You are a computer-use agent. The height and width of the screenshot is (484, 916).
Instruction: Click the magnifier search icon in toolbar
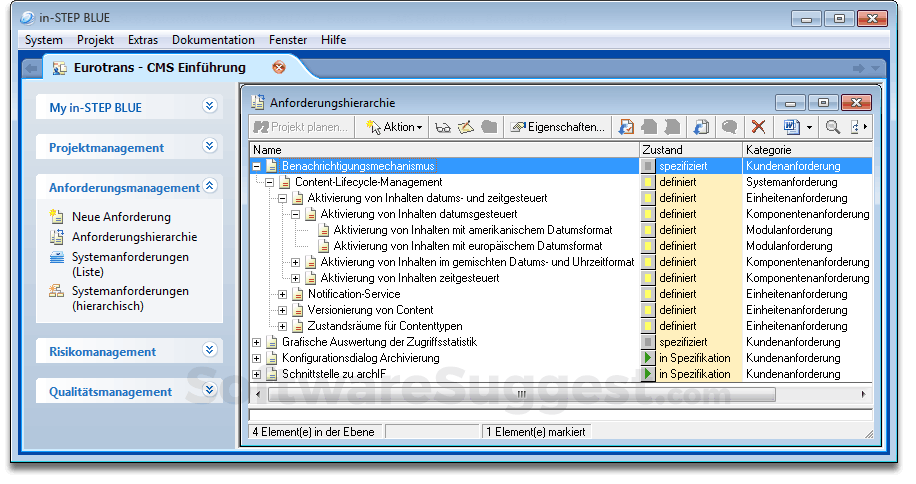(832, 127)
